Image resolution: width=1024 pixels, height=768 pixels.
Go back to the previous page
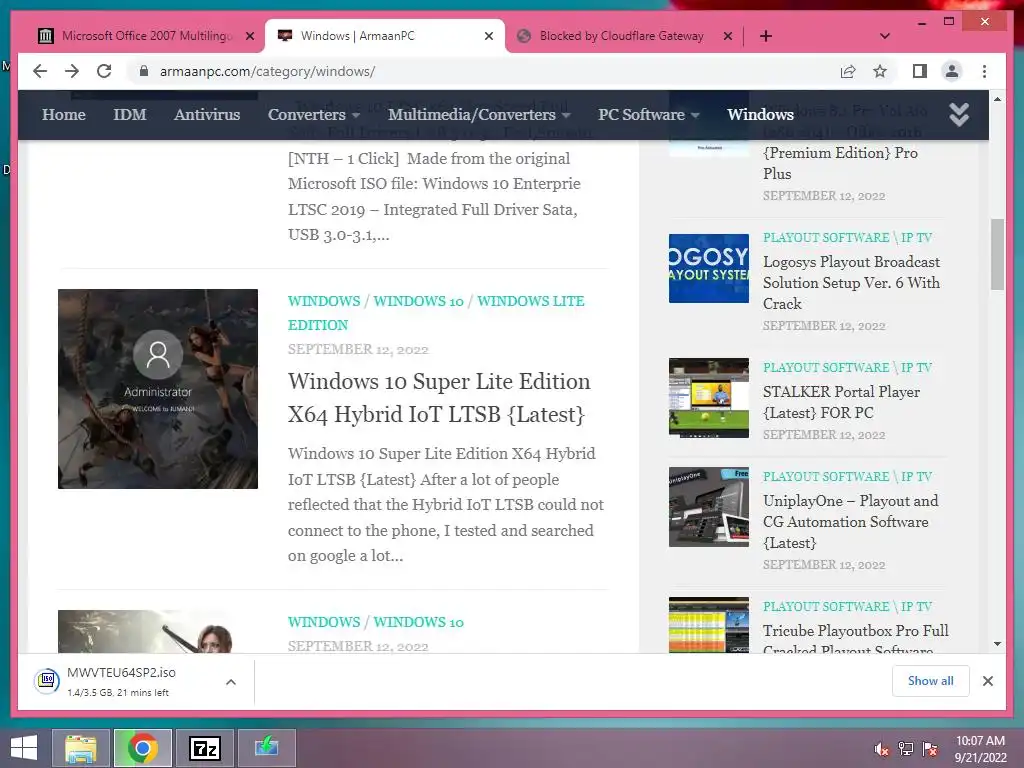[x=40, y=71]
